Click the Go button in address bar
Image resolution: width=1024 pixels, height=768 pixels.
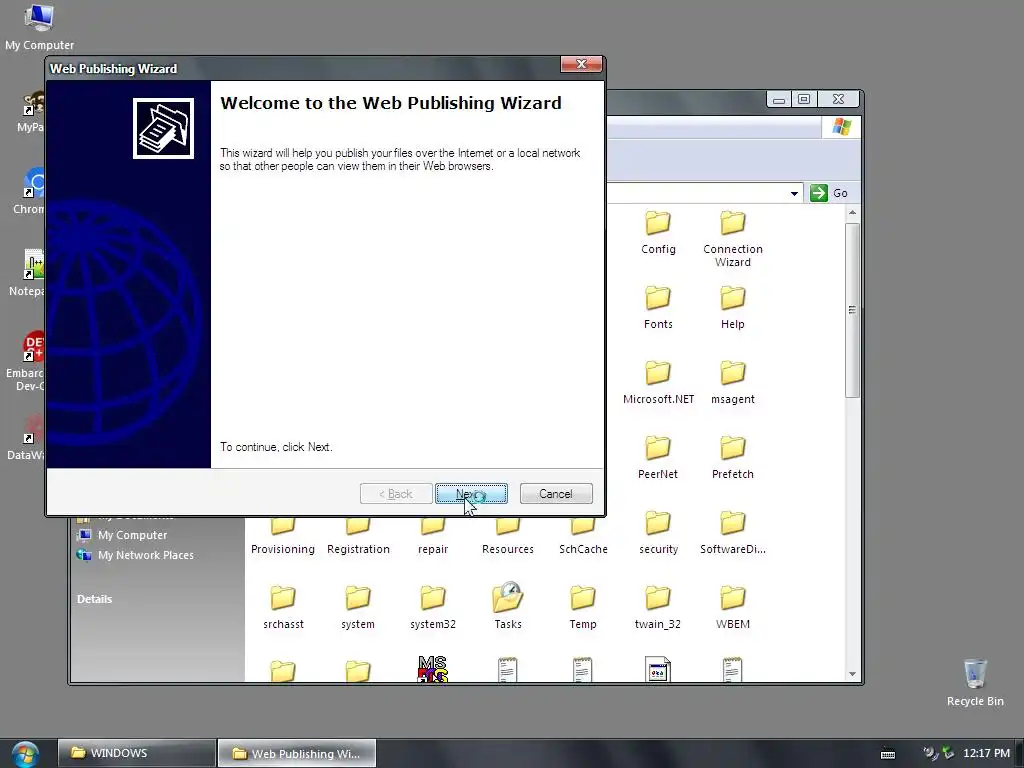point(829,193)
